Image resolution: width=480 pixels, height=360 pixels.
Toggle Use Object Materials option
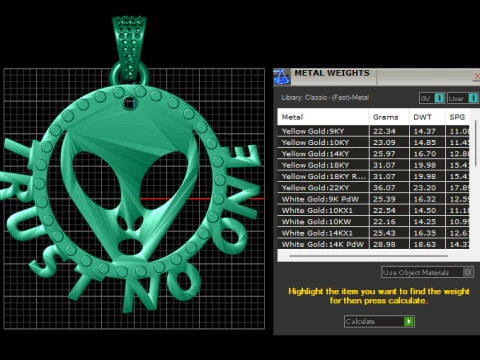click(427, 272)
